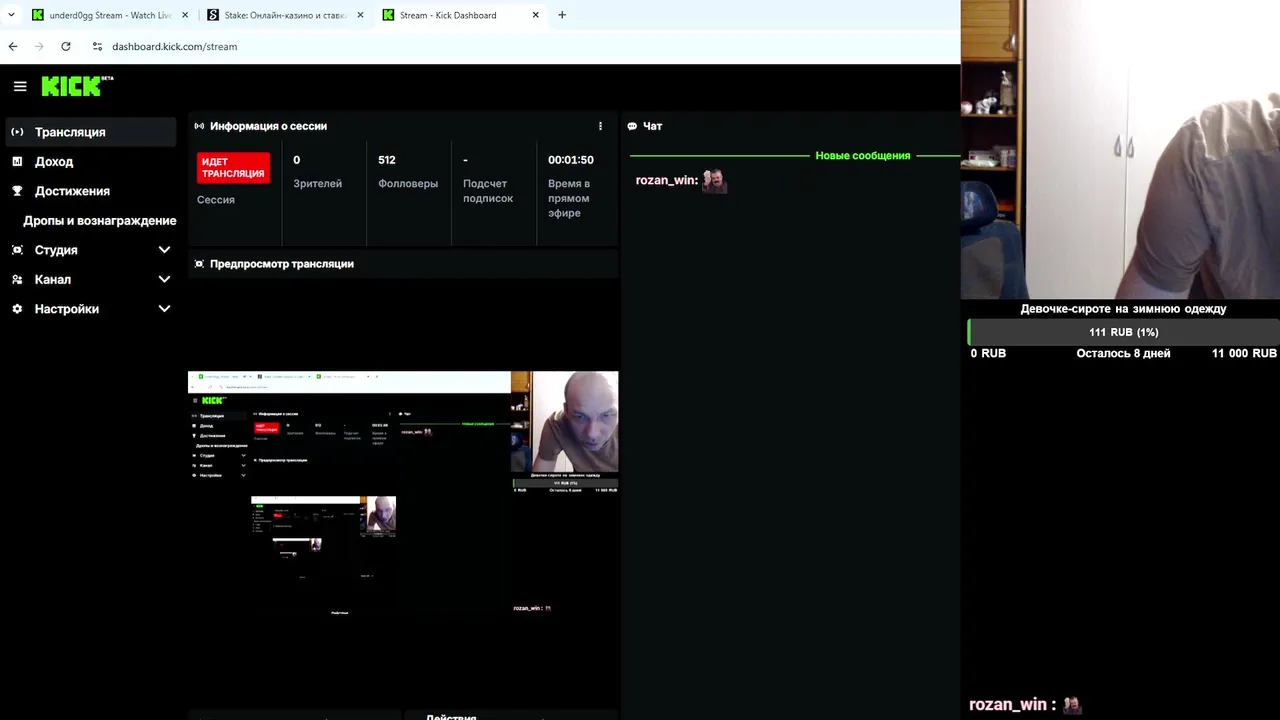The image size is (1280, 720).
Task: Click the Информация о сессии heading
Action: point(268,126)
